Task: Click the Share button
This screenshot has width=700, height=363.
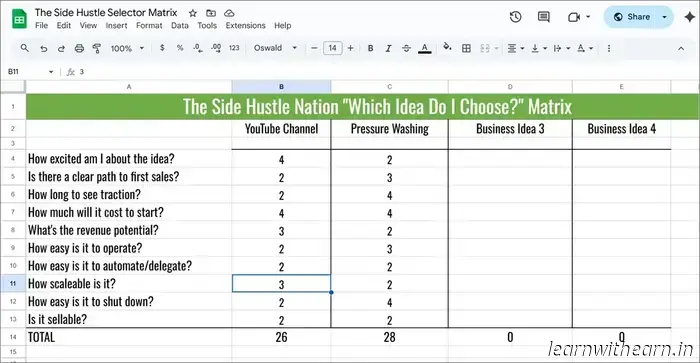Action: click(633, 17)
